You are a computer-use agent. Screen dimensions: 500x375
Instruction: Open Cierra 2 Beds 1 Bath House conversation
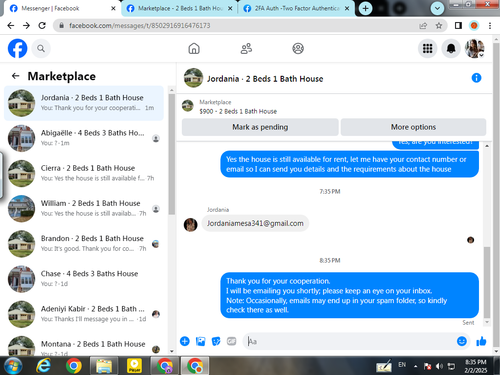(84, 173)
